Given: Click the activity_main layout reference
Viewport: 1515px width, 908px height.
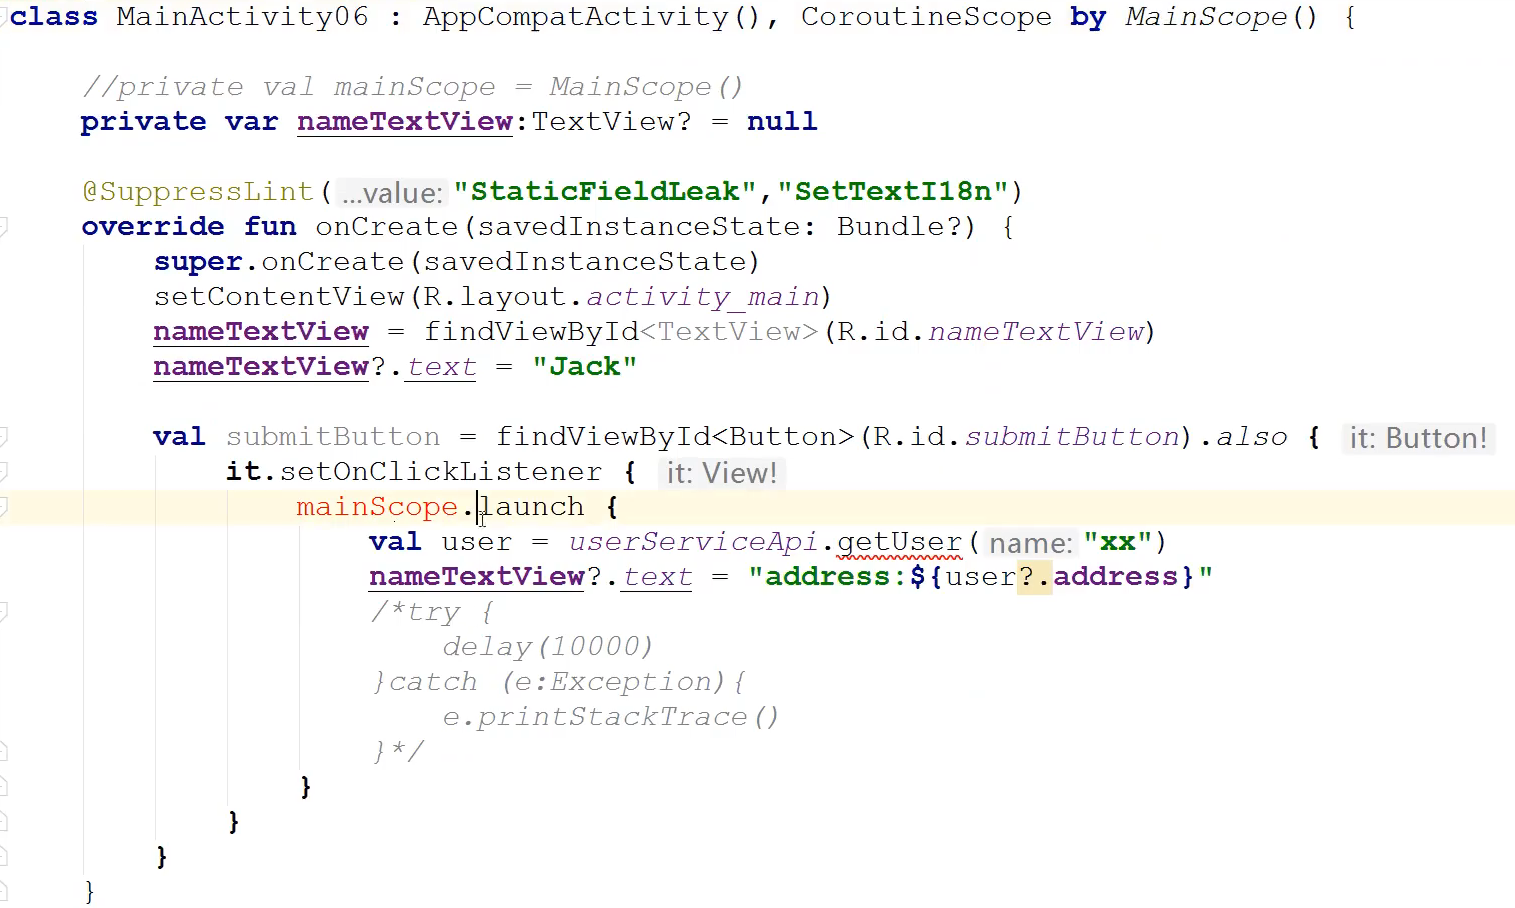Looking at the screenshot, I should pos(702,297).
